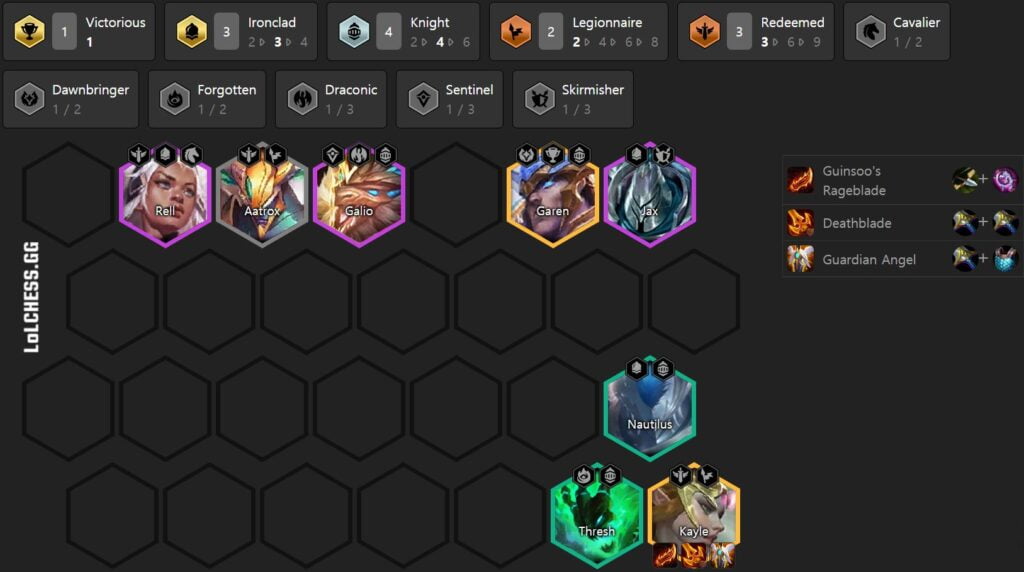Select the Aatrox champion hexagon
Screen dimensions: 1024x572
pos(262,195)
